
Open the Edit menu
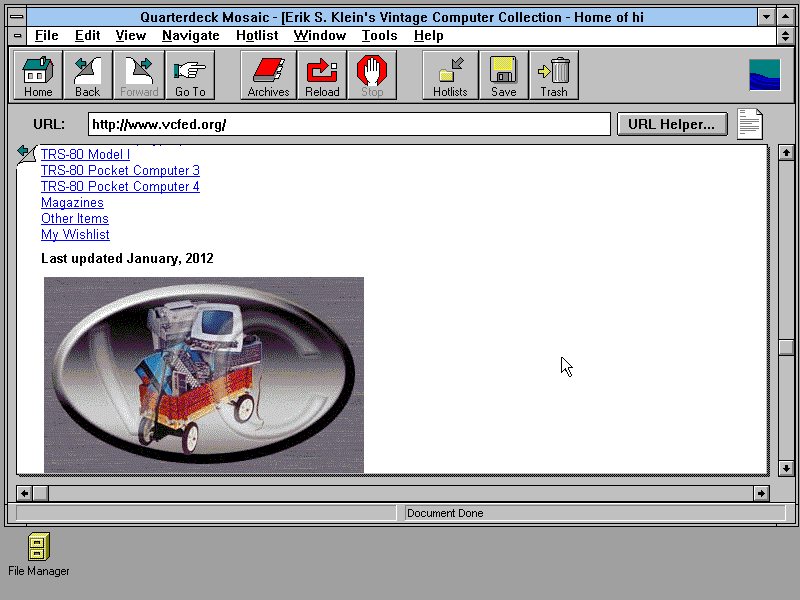click(87, 36)
